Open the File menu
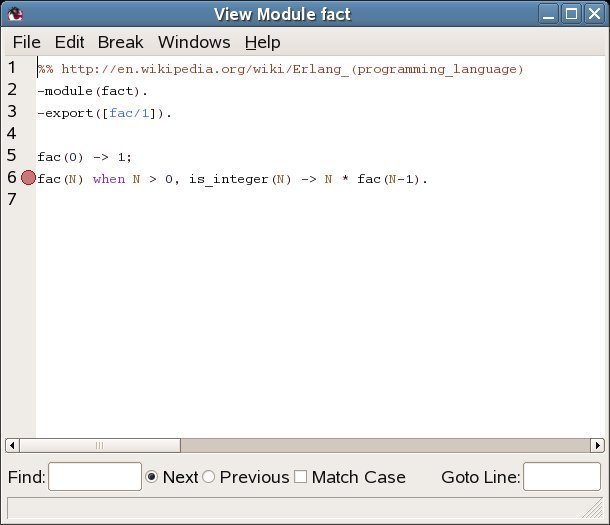This screenshot has height=525, width=610. tap(26, 42)
